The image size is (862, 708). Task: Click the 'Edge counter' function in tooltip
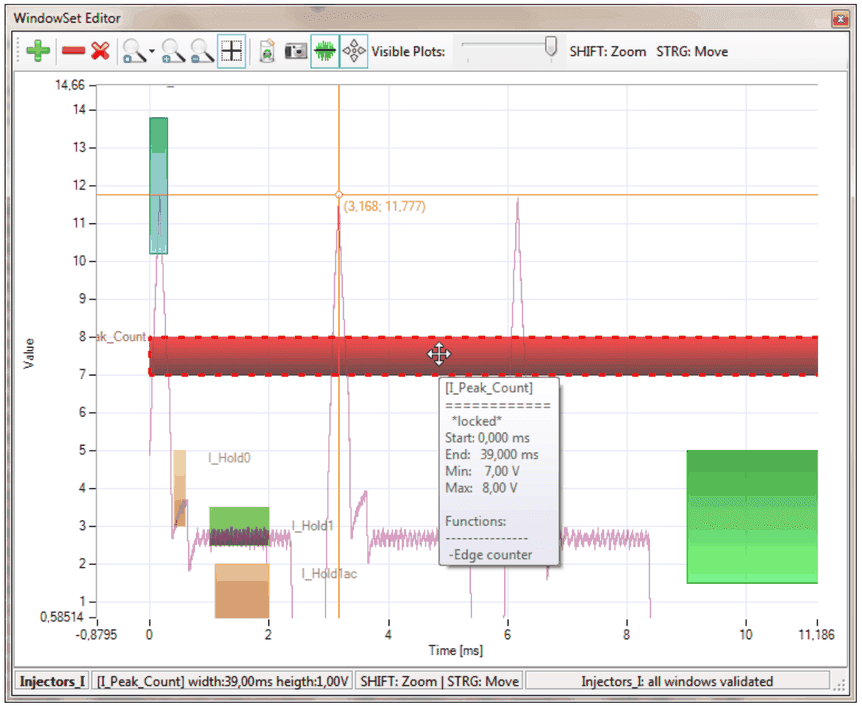493,555
